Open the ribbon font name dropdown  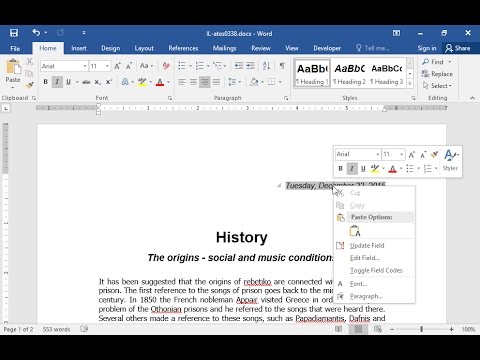coord(85,66)
